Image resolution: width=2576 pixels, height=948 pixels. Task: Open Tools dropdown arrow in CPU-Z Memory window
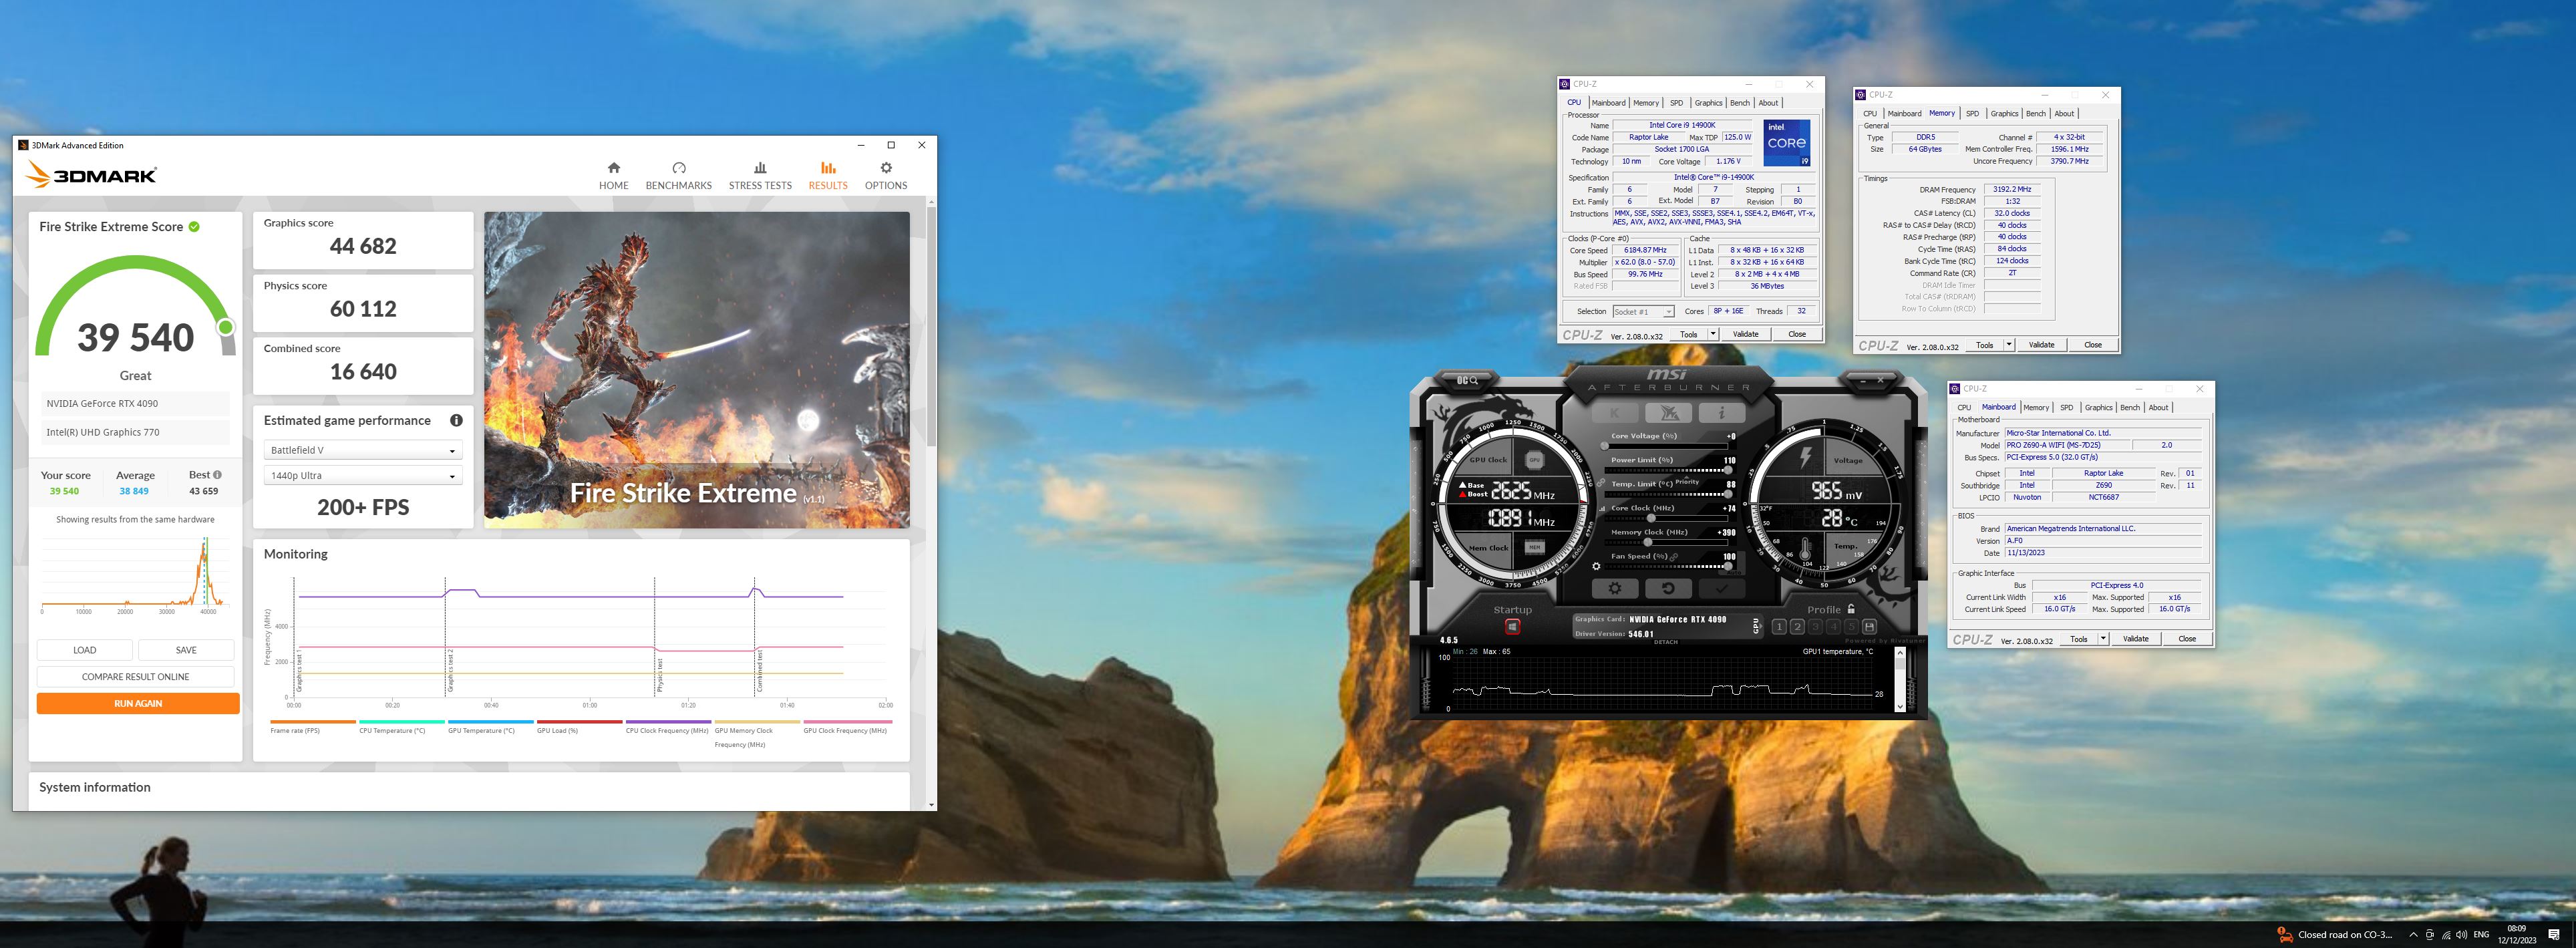(x=2008, y=345)
